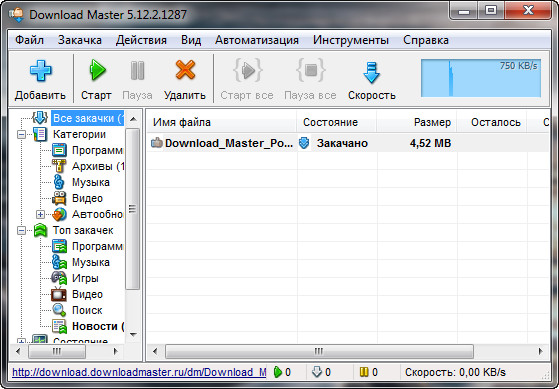Click the Старт все toolbar icon
Screen dimensions: 559x389
click(x=248, y=70)
